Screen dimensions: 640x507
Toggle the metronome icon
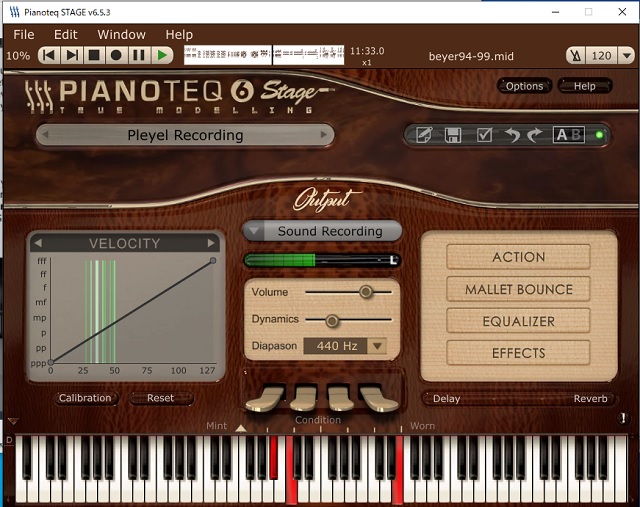[x=576, y=56]
